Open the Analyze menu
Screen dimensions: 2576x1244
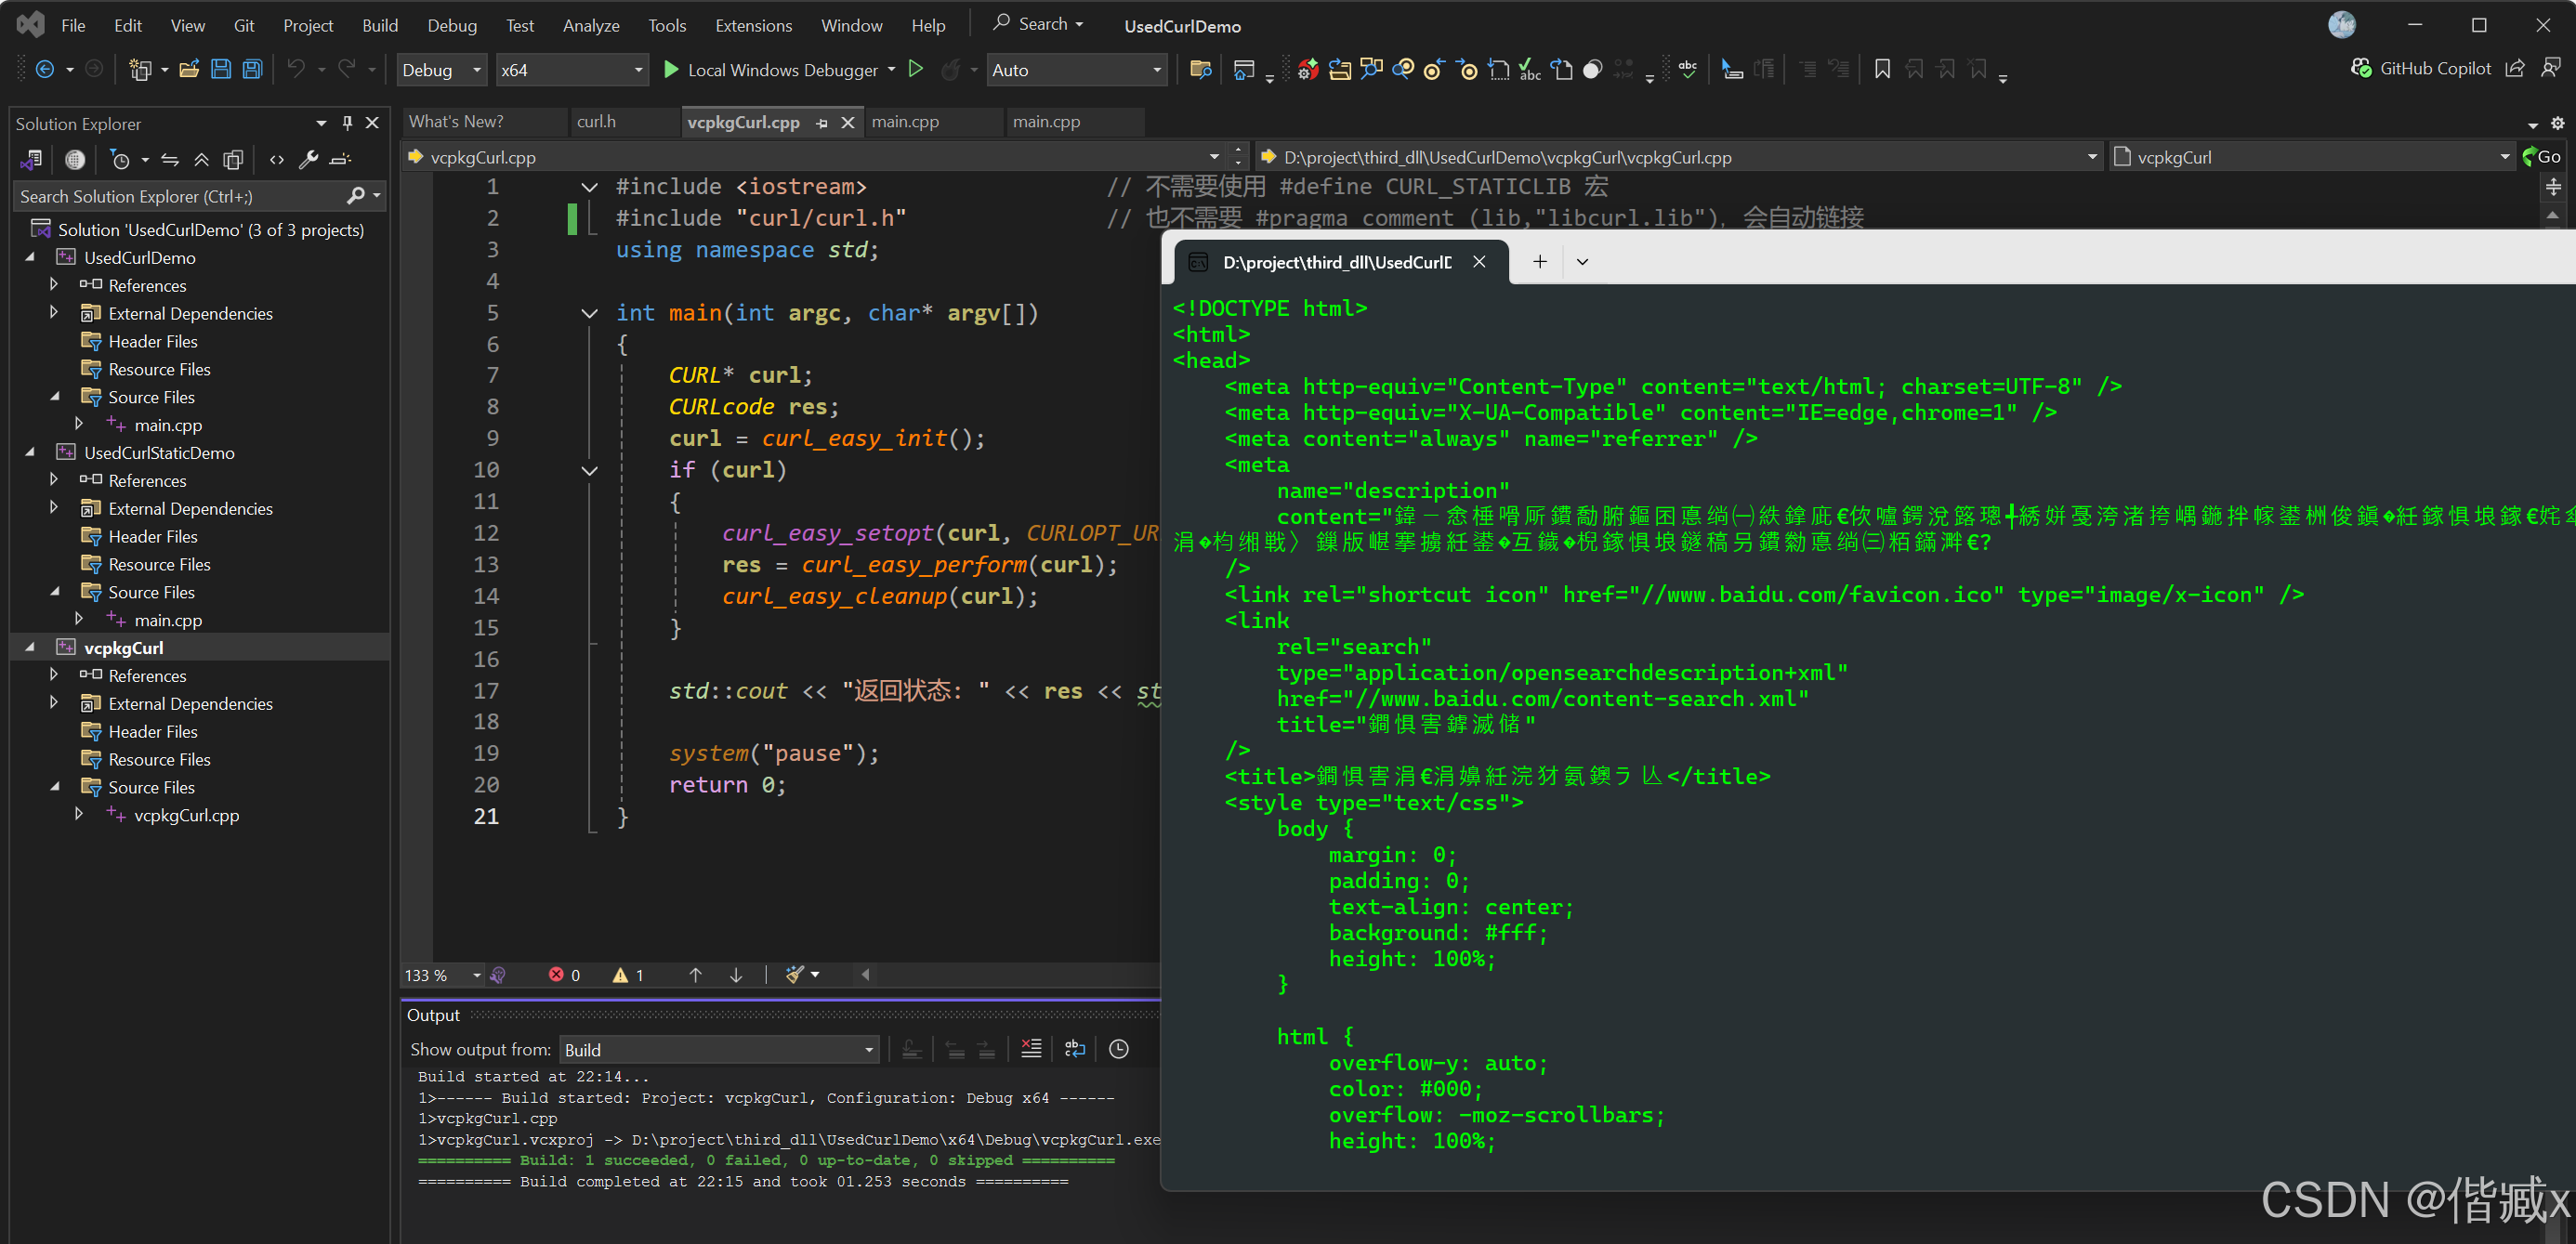(591, 25)
